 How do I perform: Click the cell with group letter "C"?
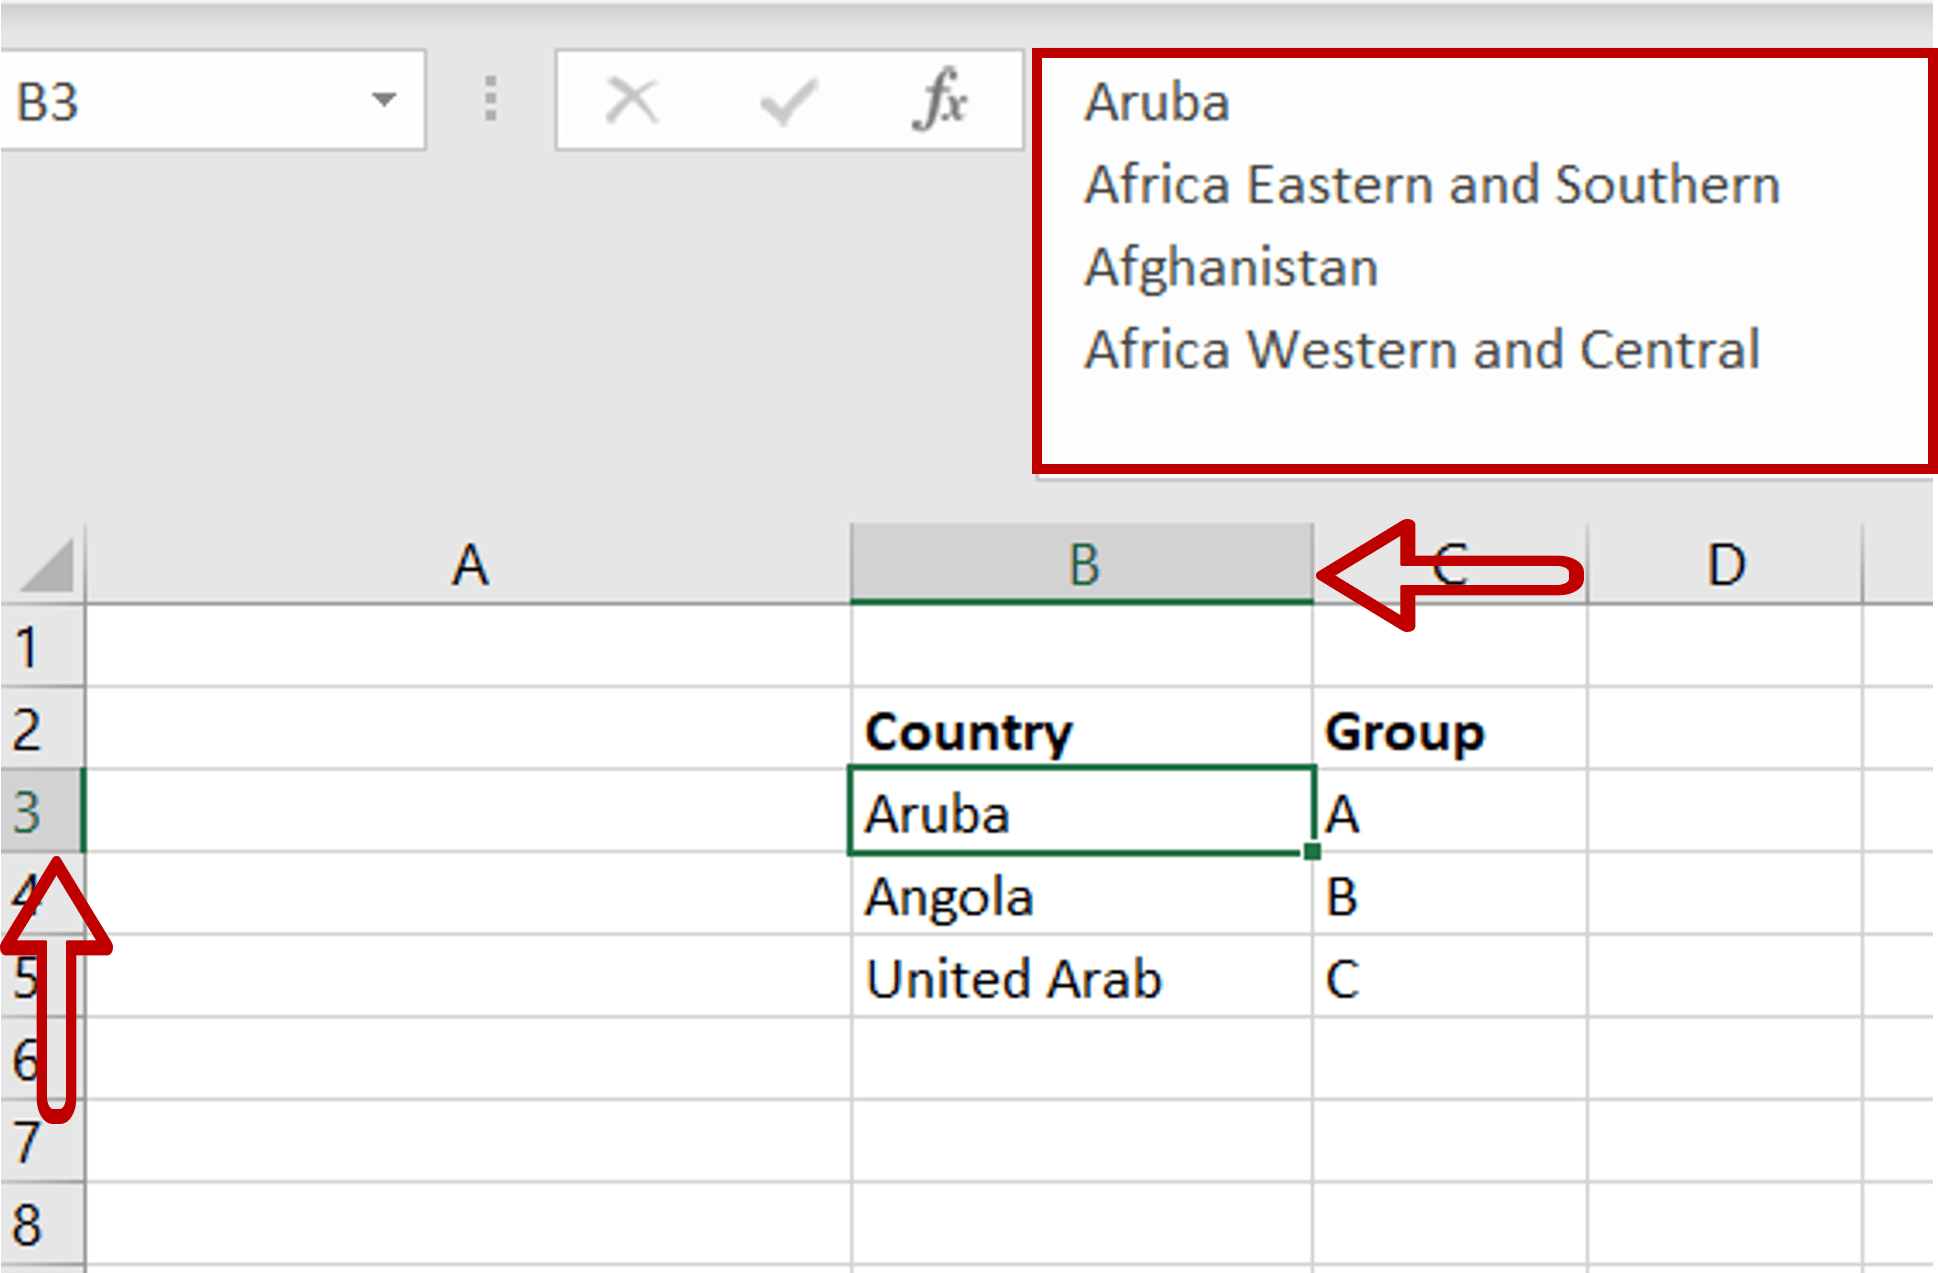(x=1450, y=978)
